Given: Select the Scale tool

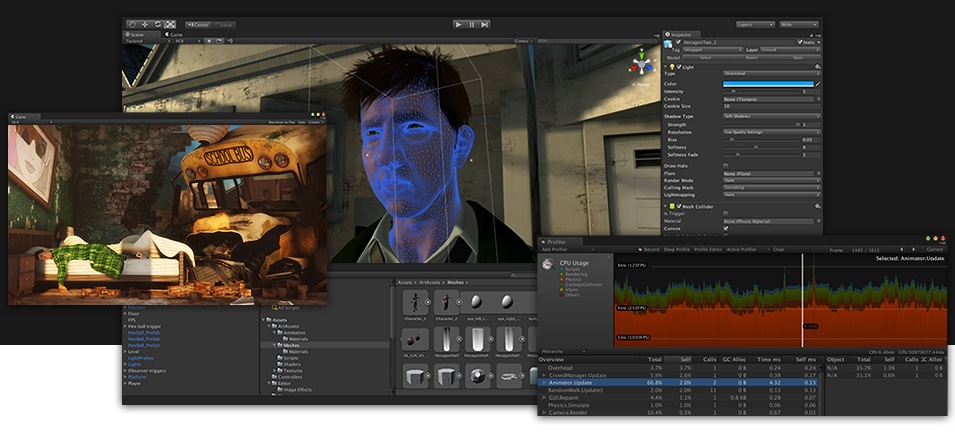Looking at the screenshot, I should 170,23.
